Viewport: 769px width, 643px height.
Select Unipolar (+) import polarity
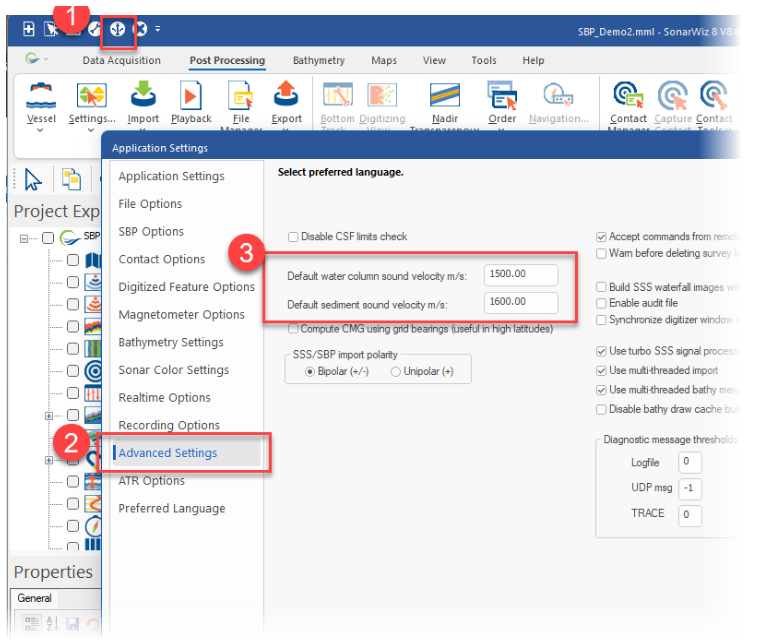397,371
